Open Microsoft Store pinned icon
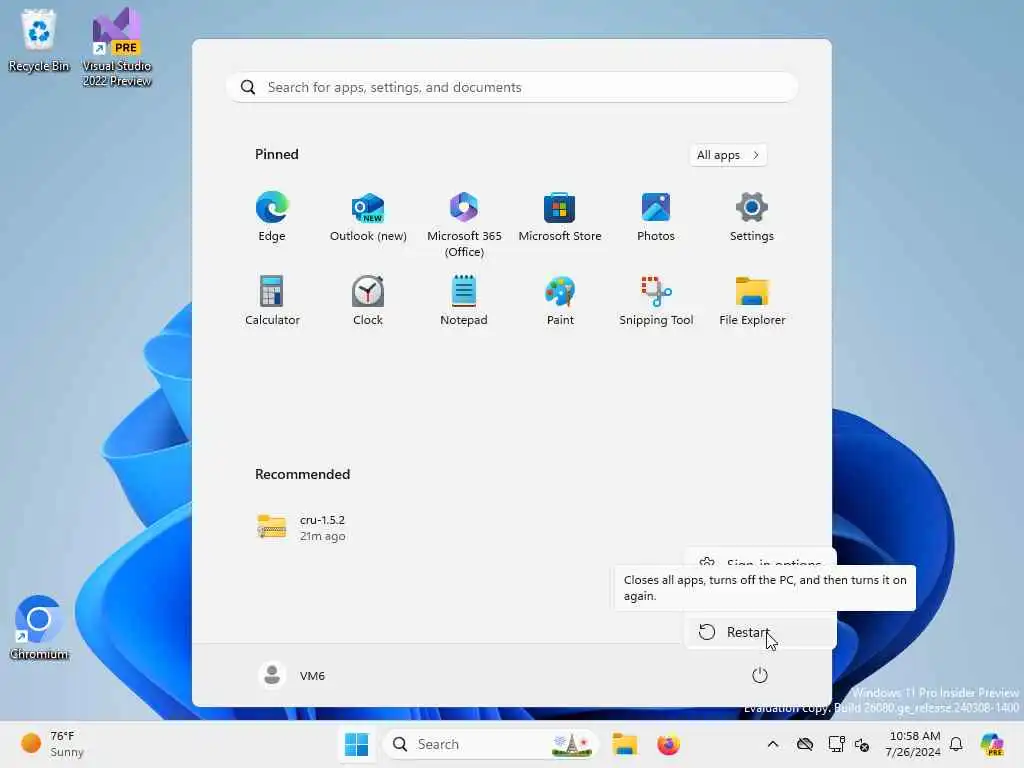Viewport: 1024px width, 768px height. click(560, 217)
